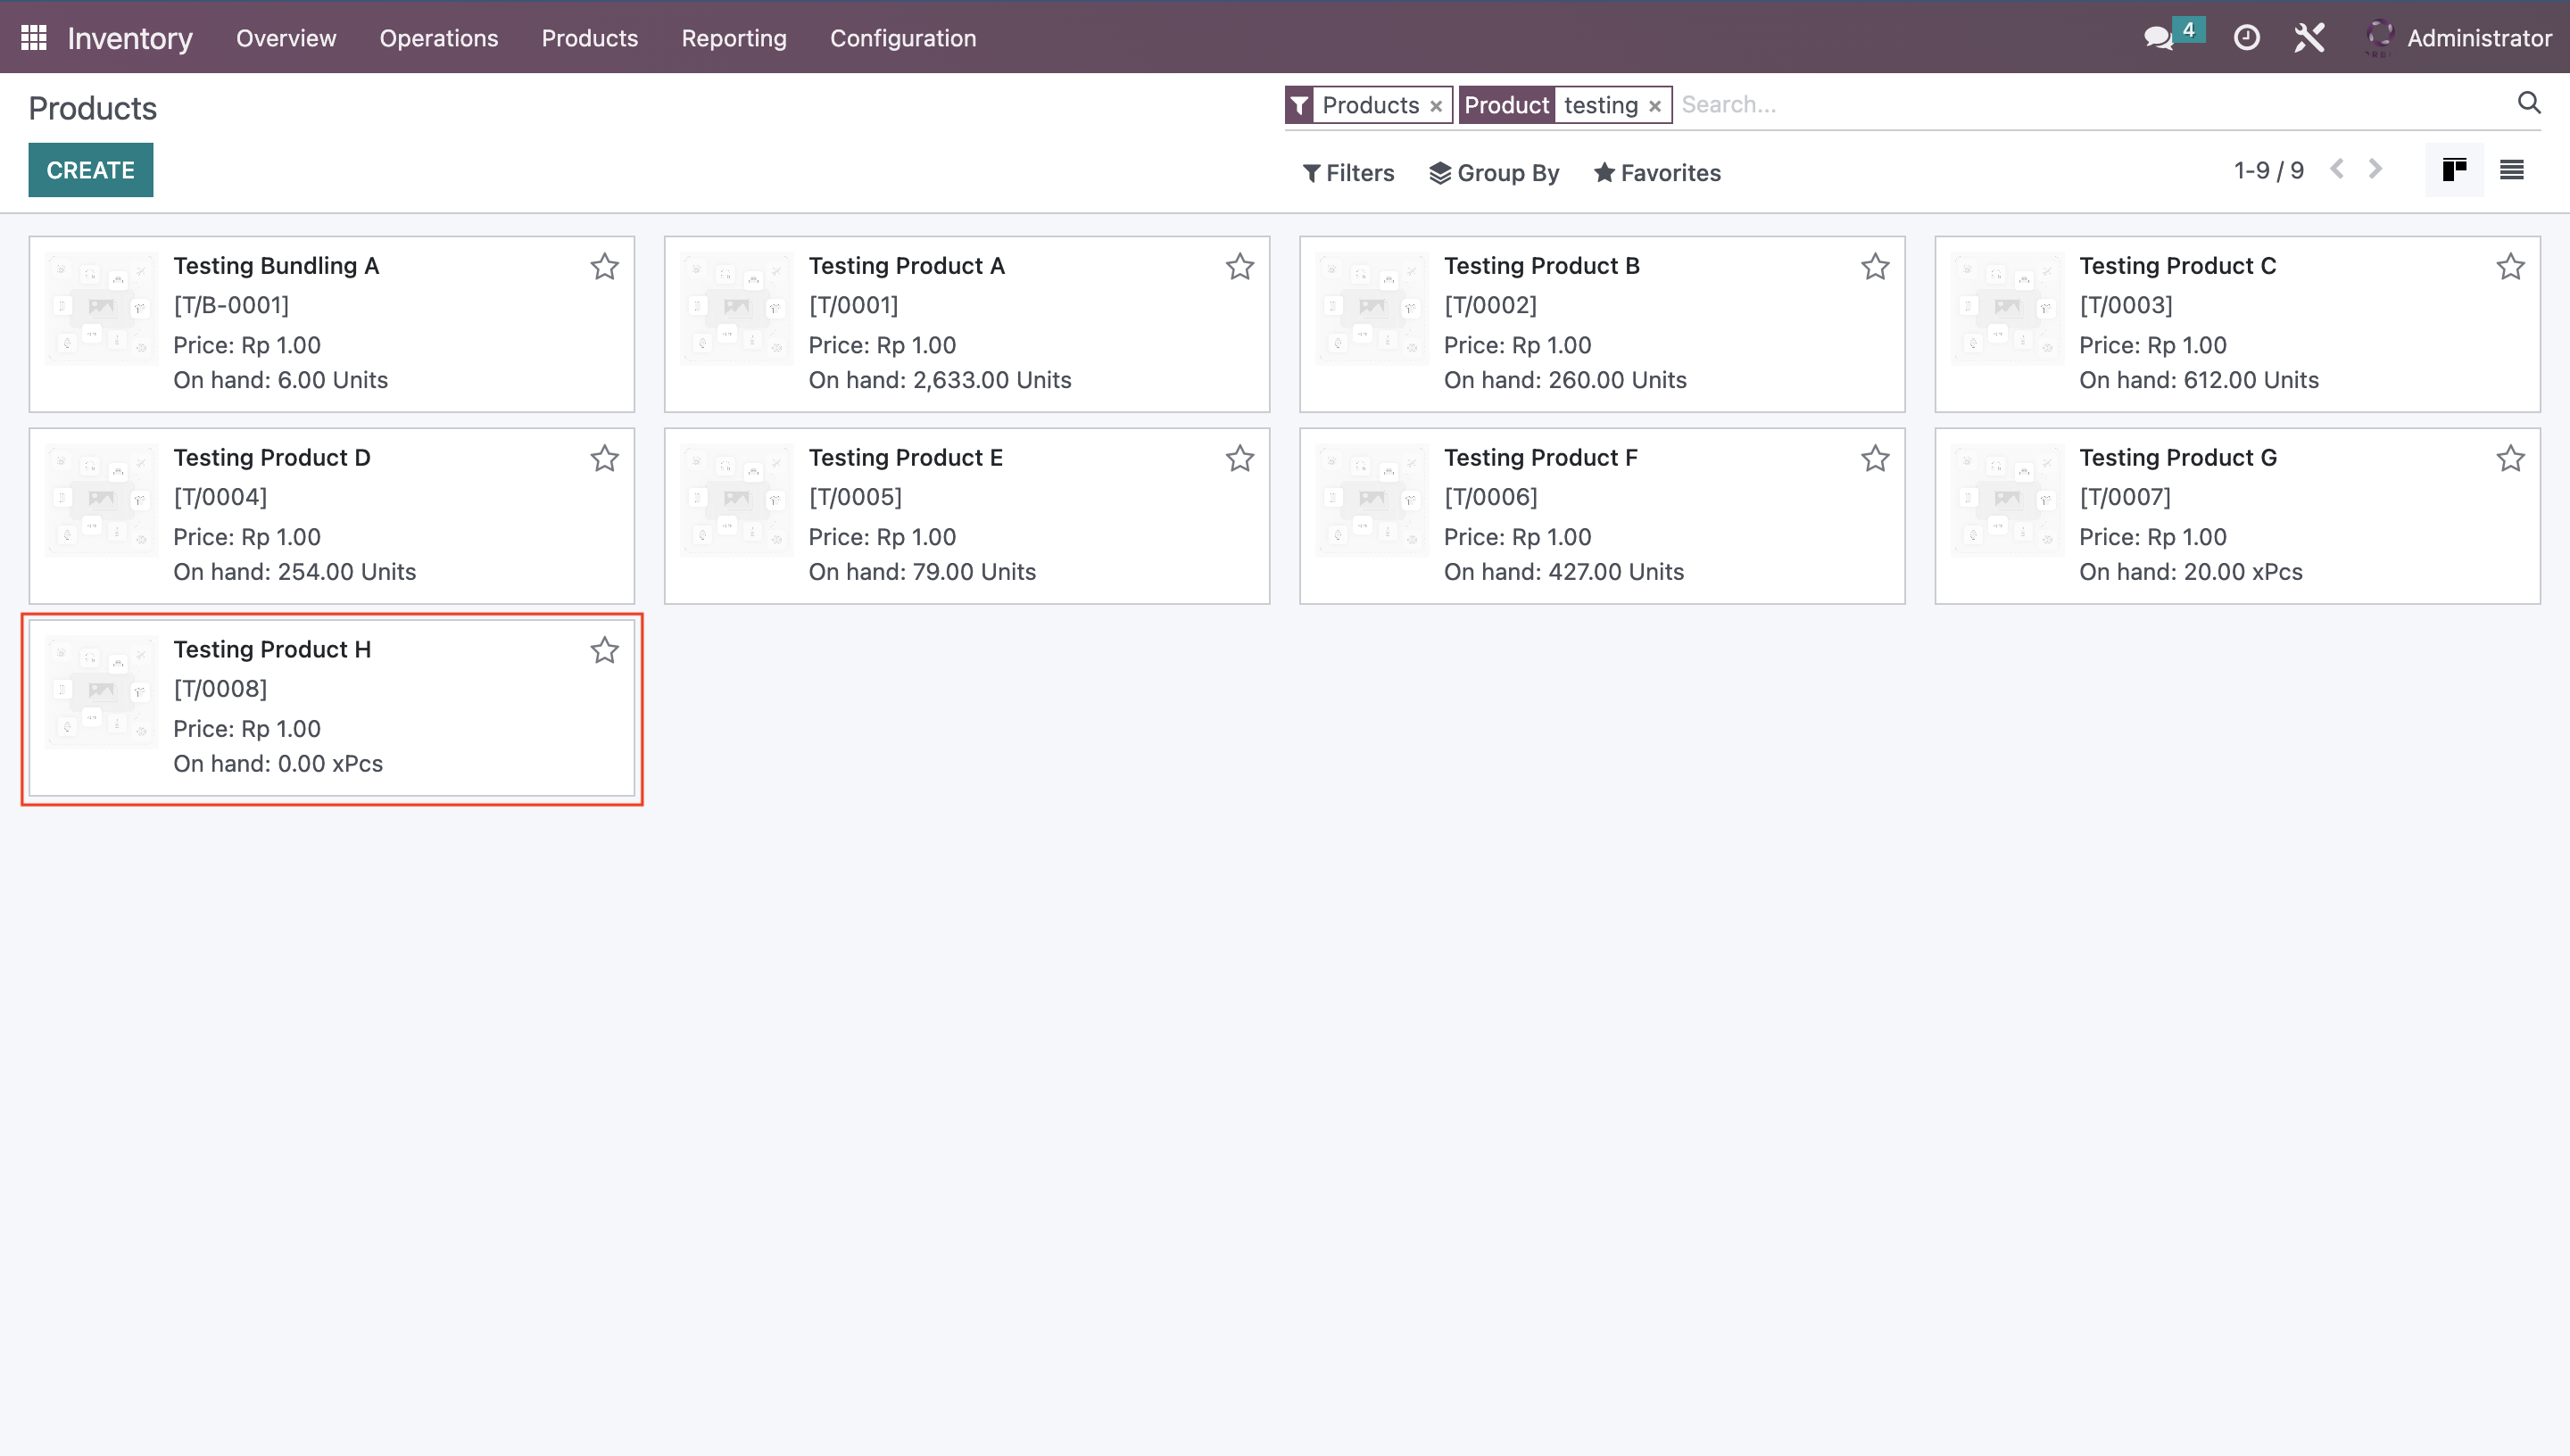Viewport: 2570px width, 1456px height.
Task: Open the Configuration menu
Action: (903, 38)
